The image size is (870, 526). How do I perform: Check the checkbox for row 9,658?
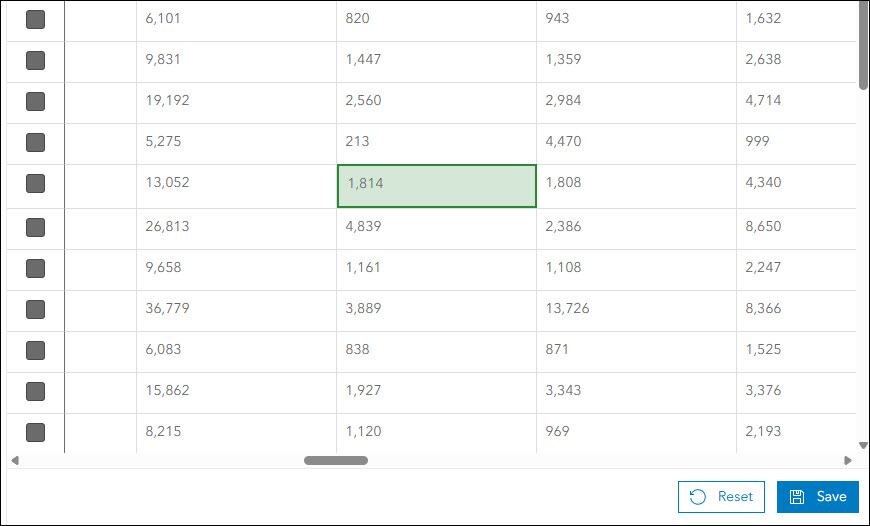pos(35,268)
